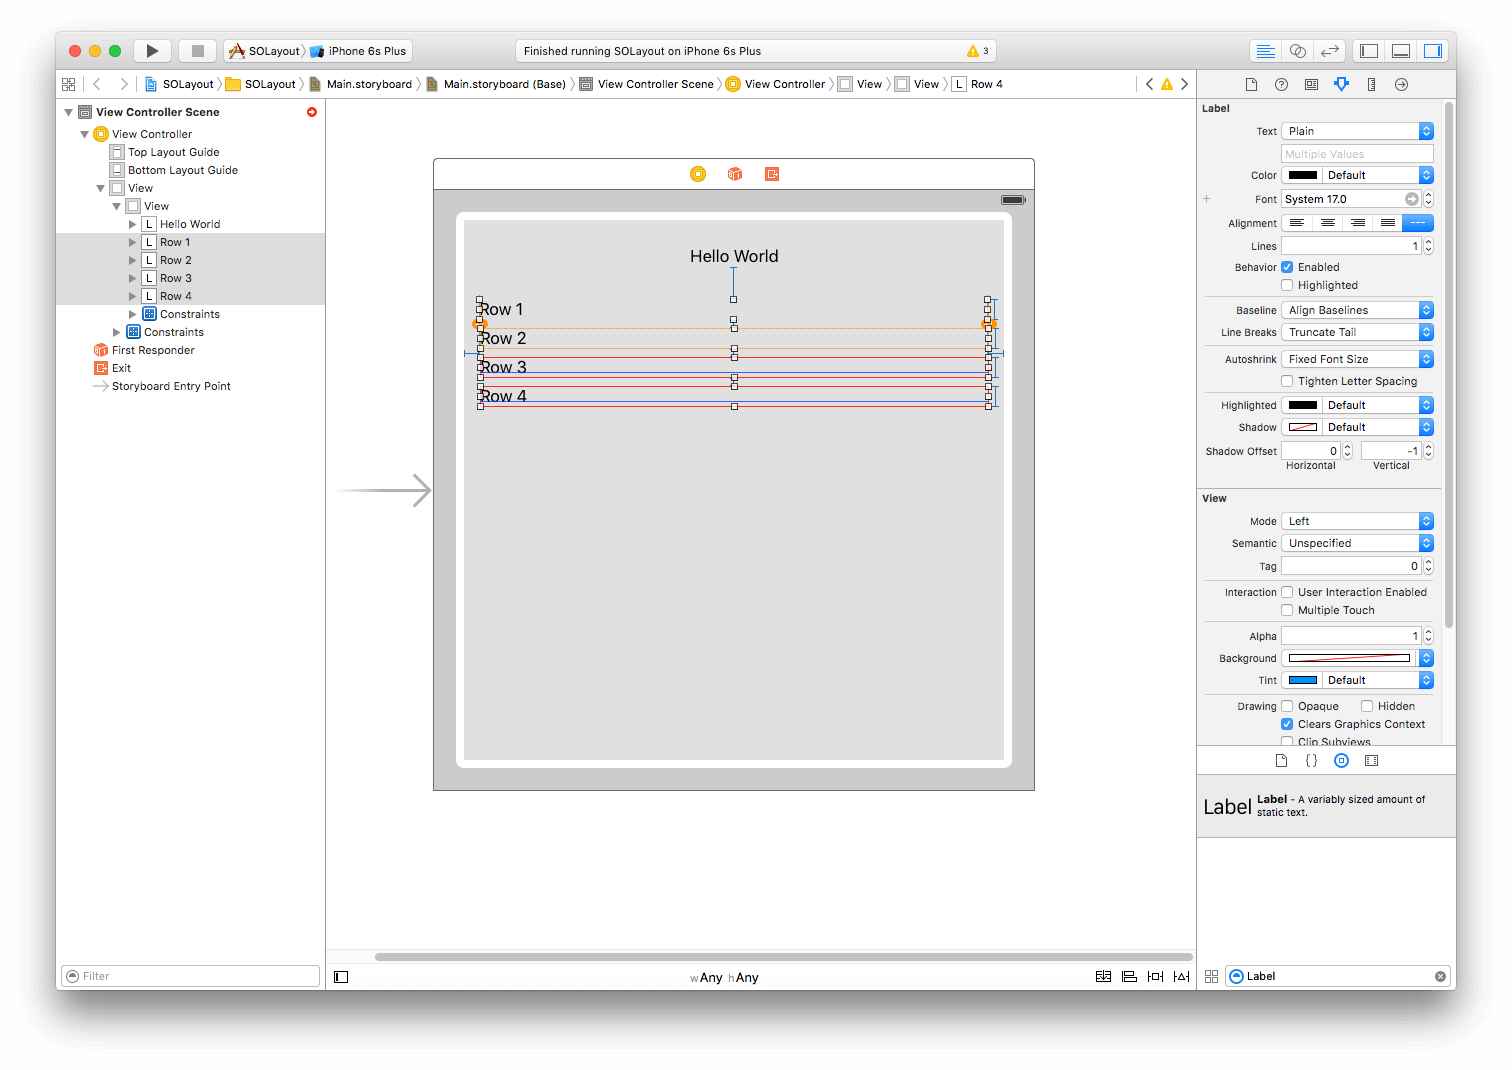The width and height of the screenshot is (1512, 1070).
Task: Toggle the document outline button
Action: pyautogui.click(x=341, y=977)
